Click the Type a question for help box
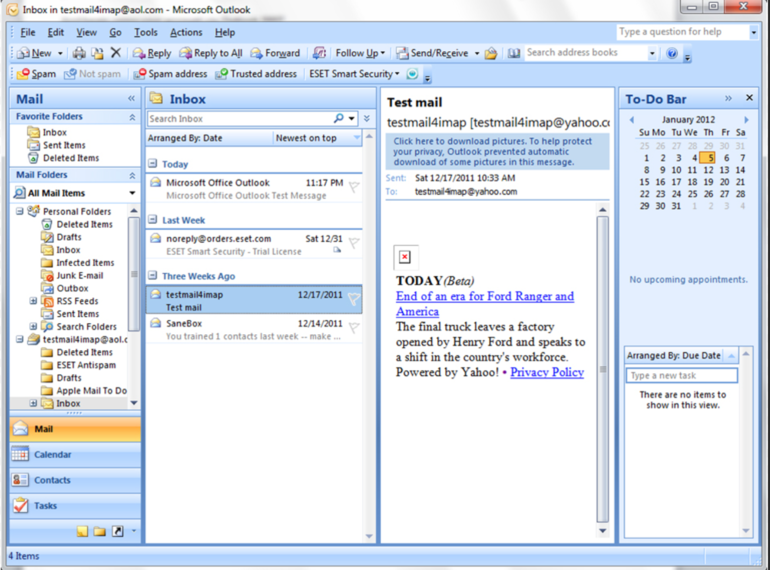 click(x=683, y=32)
